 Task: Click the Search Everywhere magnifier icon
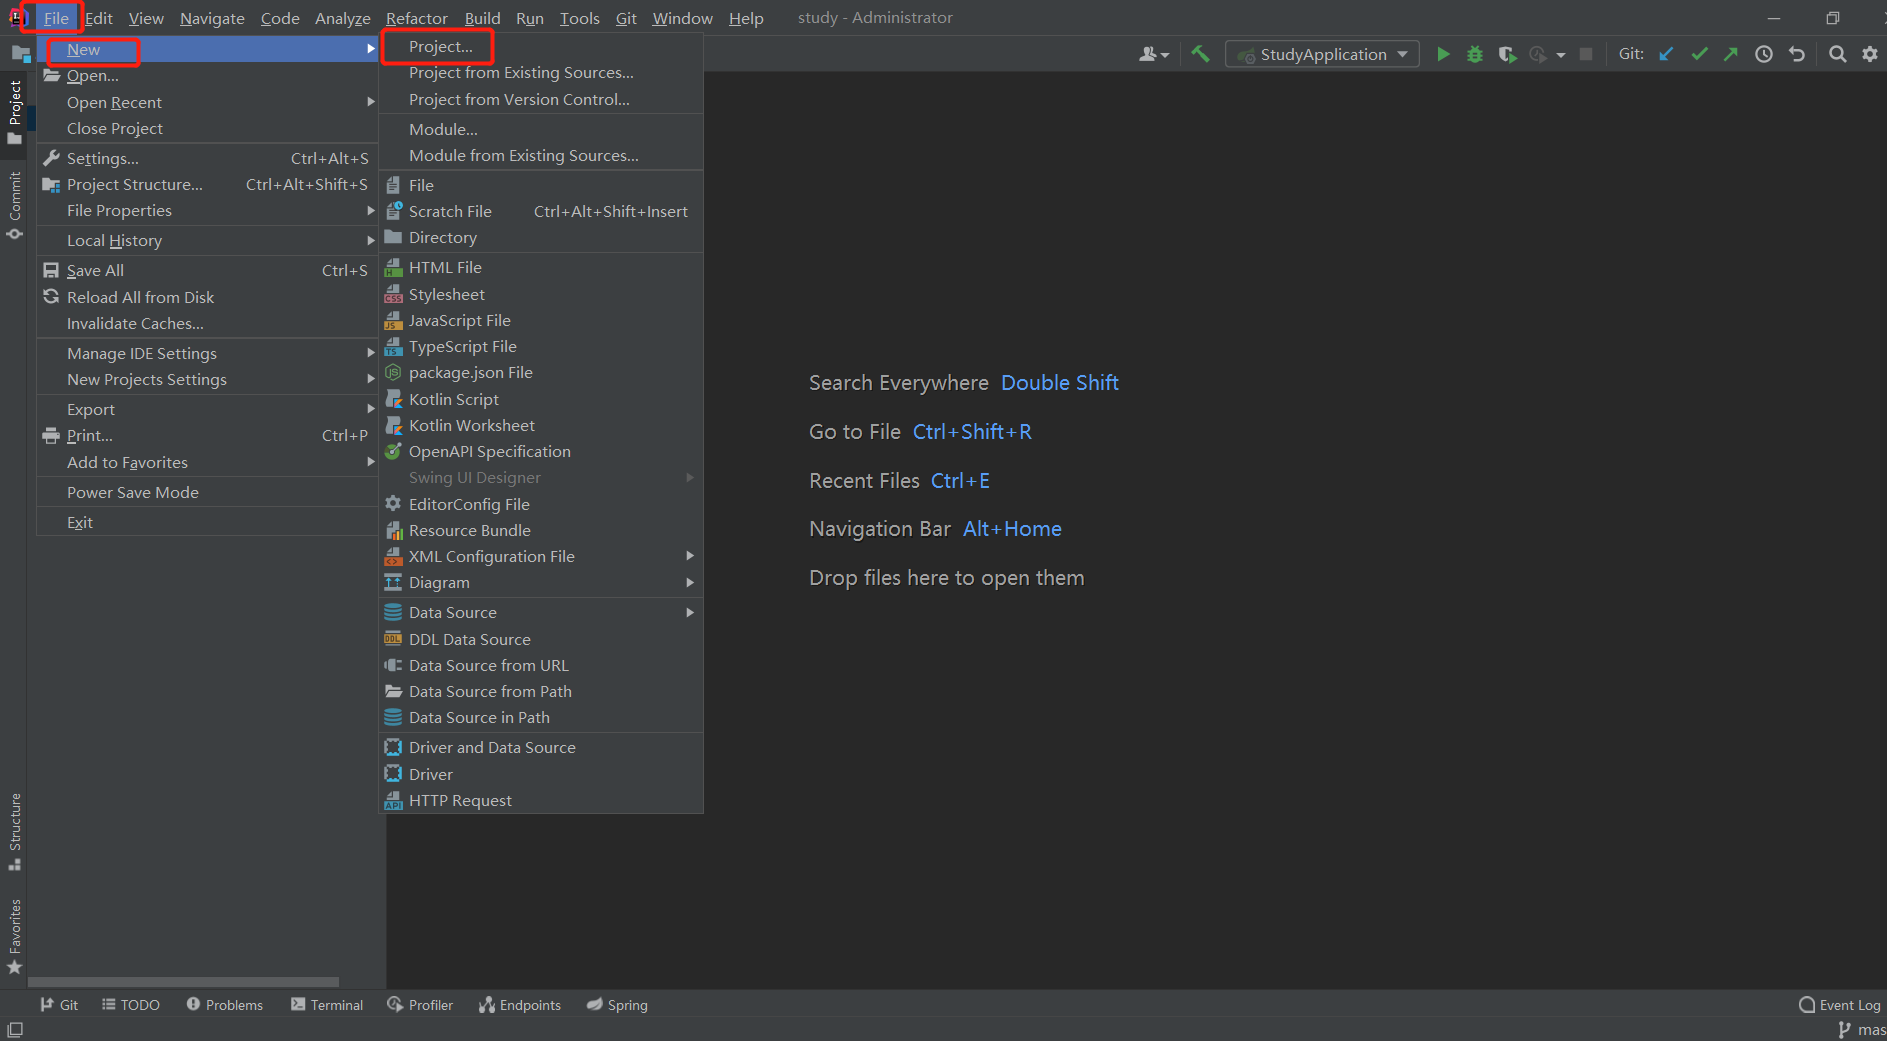click(x=1837, y=55)
